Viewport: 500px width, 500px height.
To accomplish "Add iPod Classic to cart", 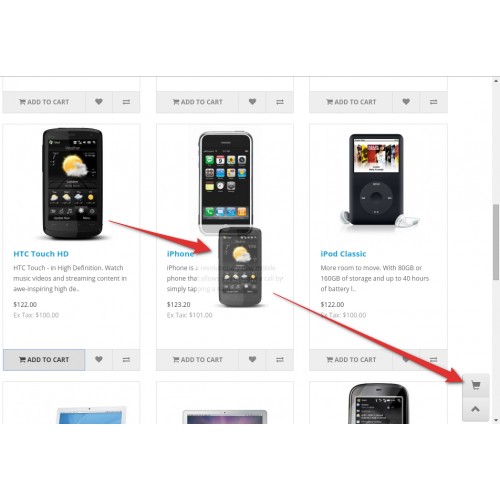I will [351, 360].
